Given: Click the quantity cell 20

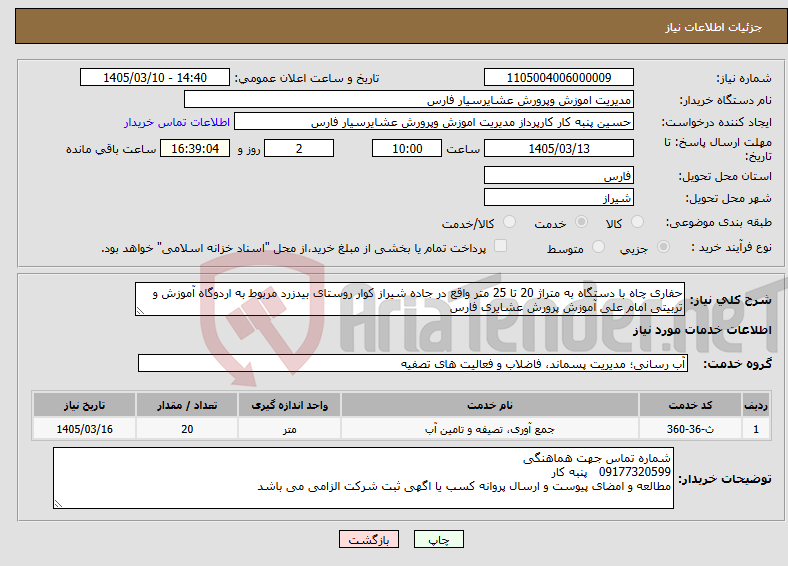Looking at the screenshot, I should click(187, 429).
